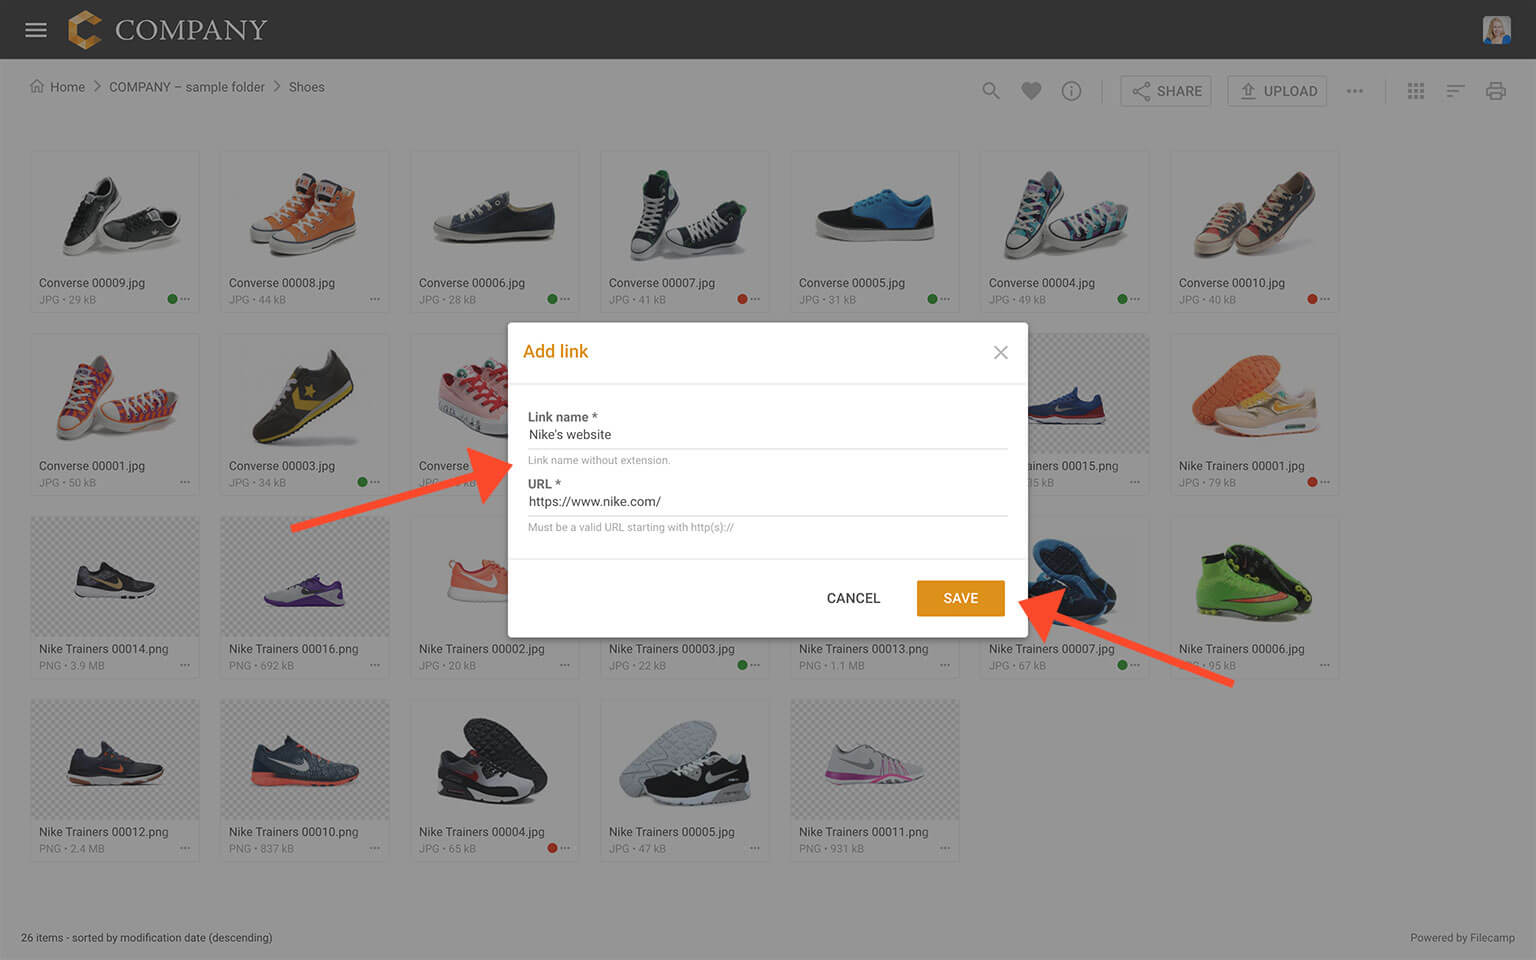Viewport: 1536px width, 960px height.
Task: Open Nike Trainers 00010.png thumbnail
Action: coord(304,760)
